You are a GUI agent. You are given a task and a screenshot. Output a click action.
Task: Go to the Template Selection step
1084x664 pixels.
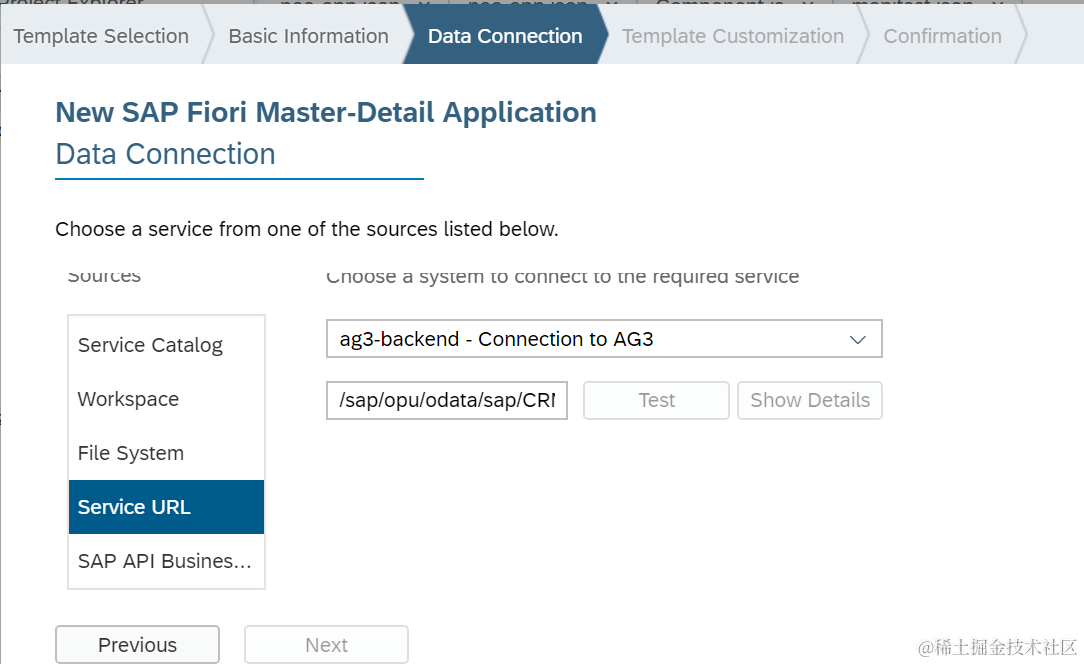101,35
